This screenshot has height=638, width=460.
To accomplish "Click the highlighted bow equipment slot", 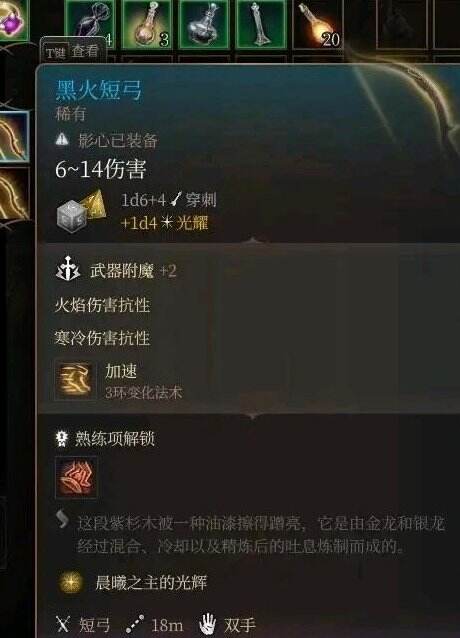I will click(14, 137).
